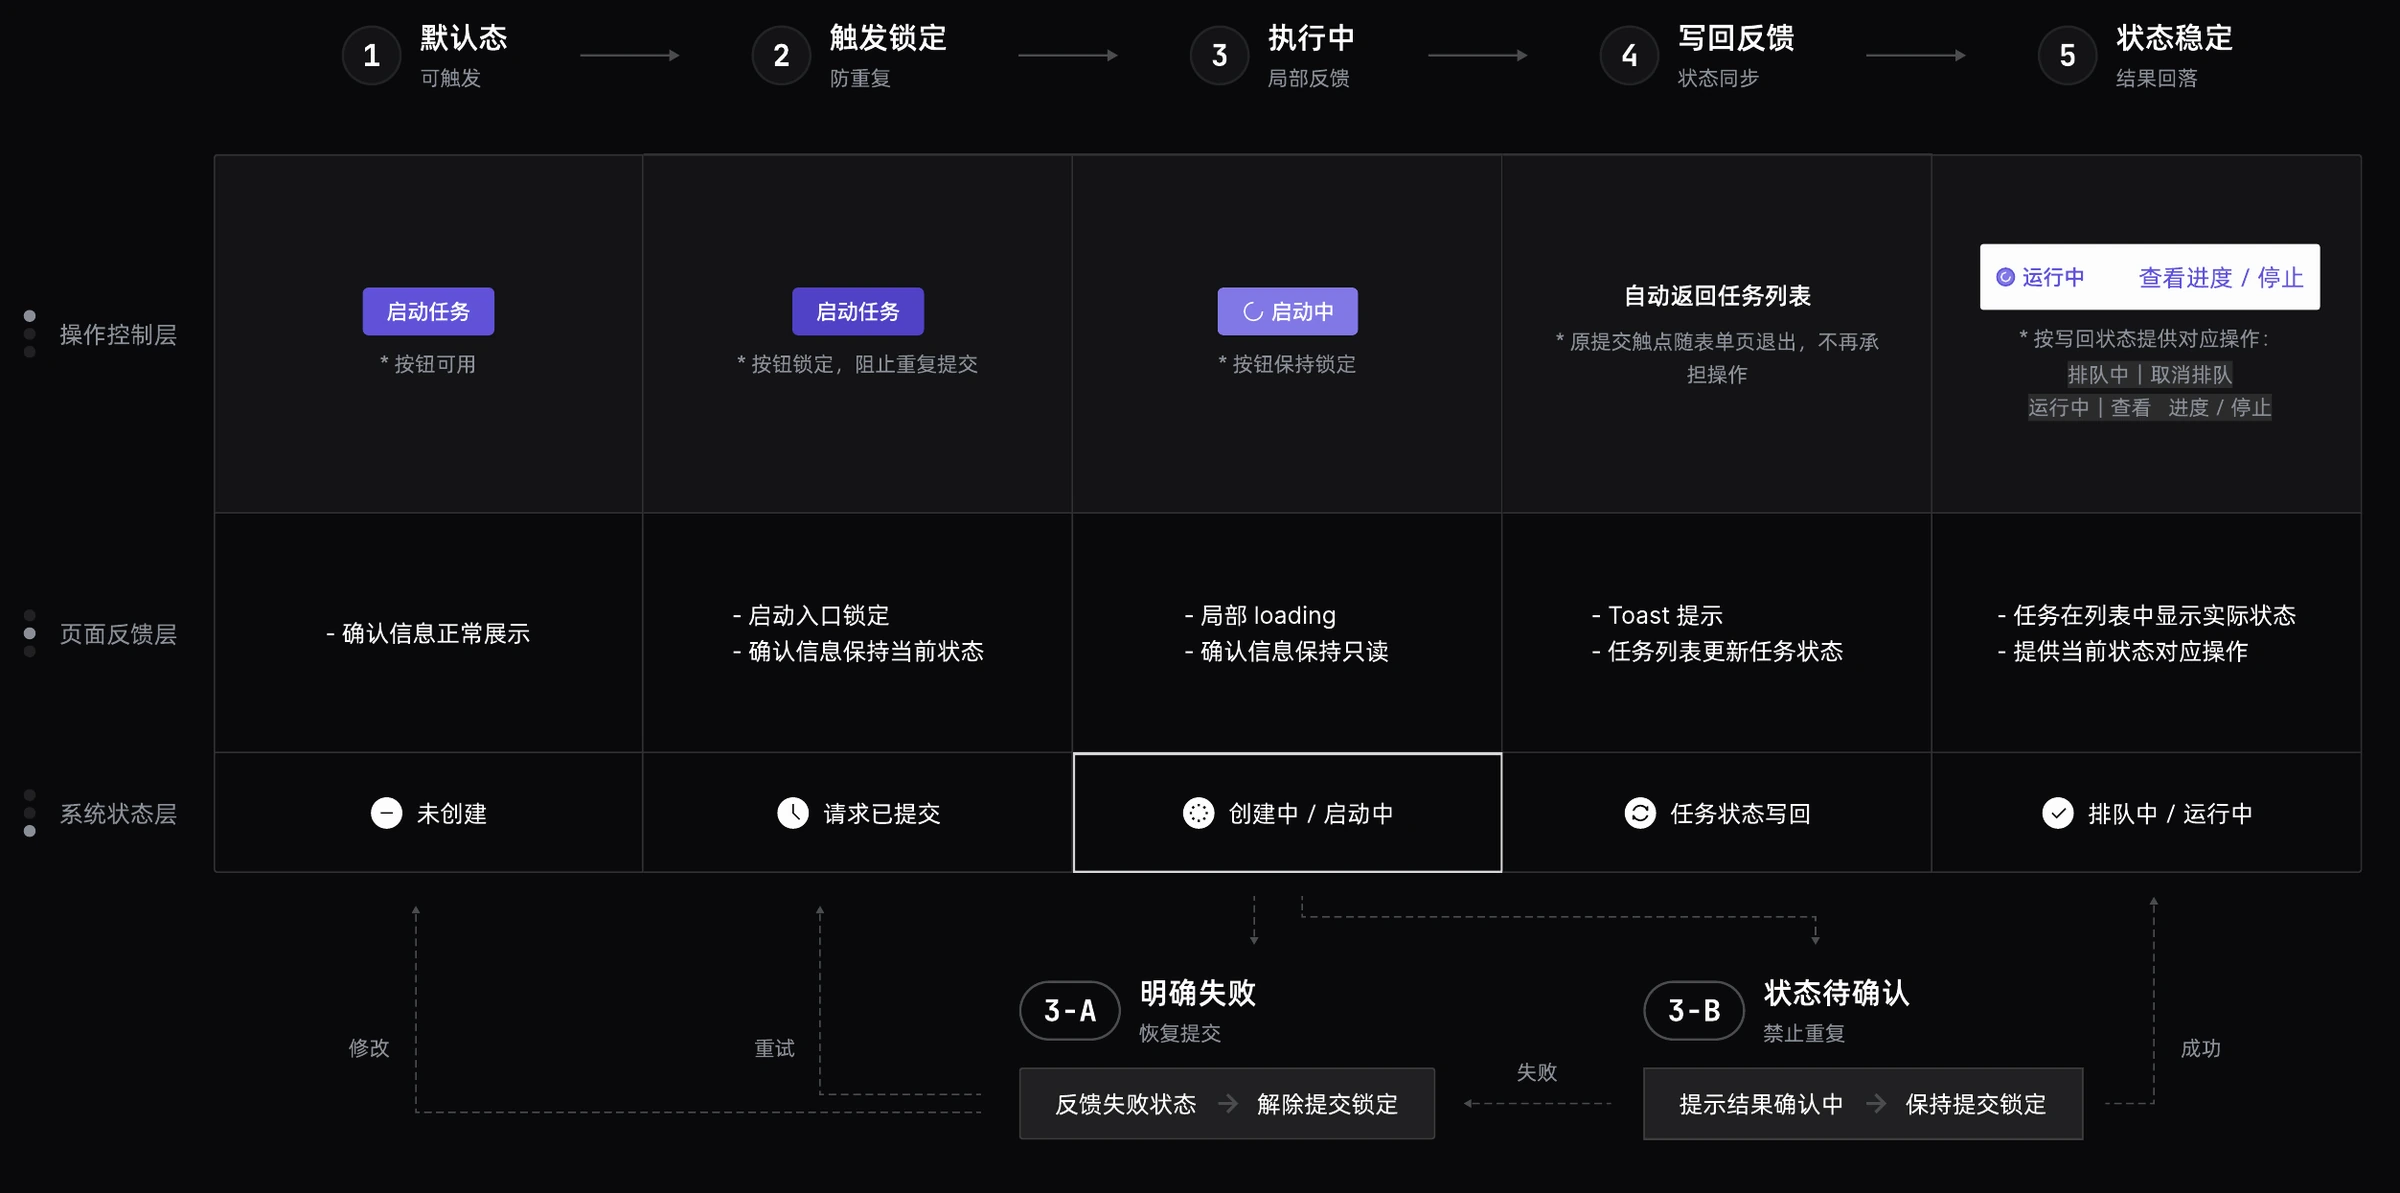2400x1193 pixels.
Task: Click the status dot icon before 运行中 in white card
Action: (x=2005, y=277)
